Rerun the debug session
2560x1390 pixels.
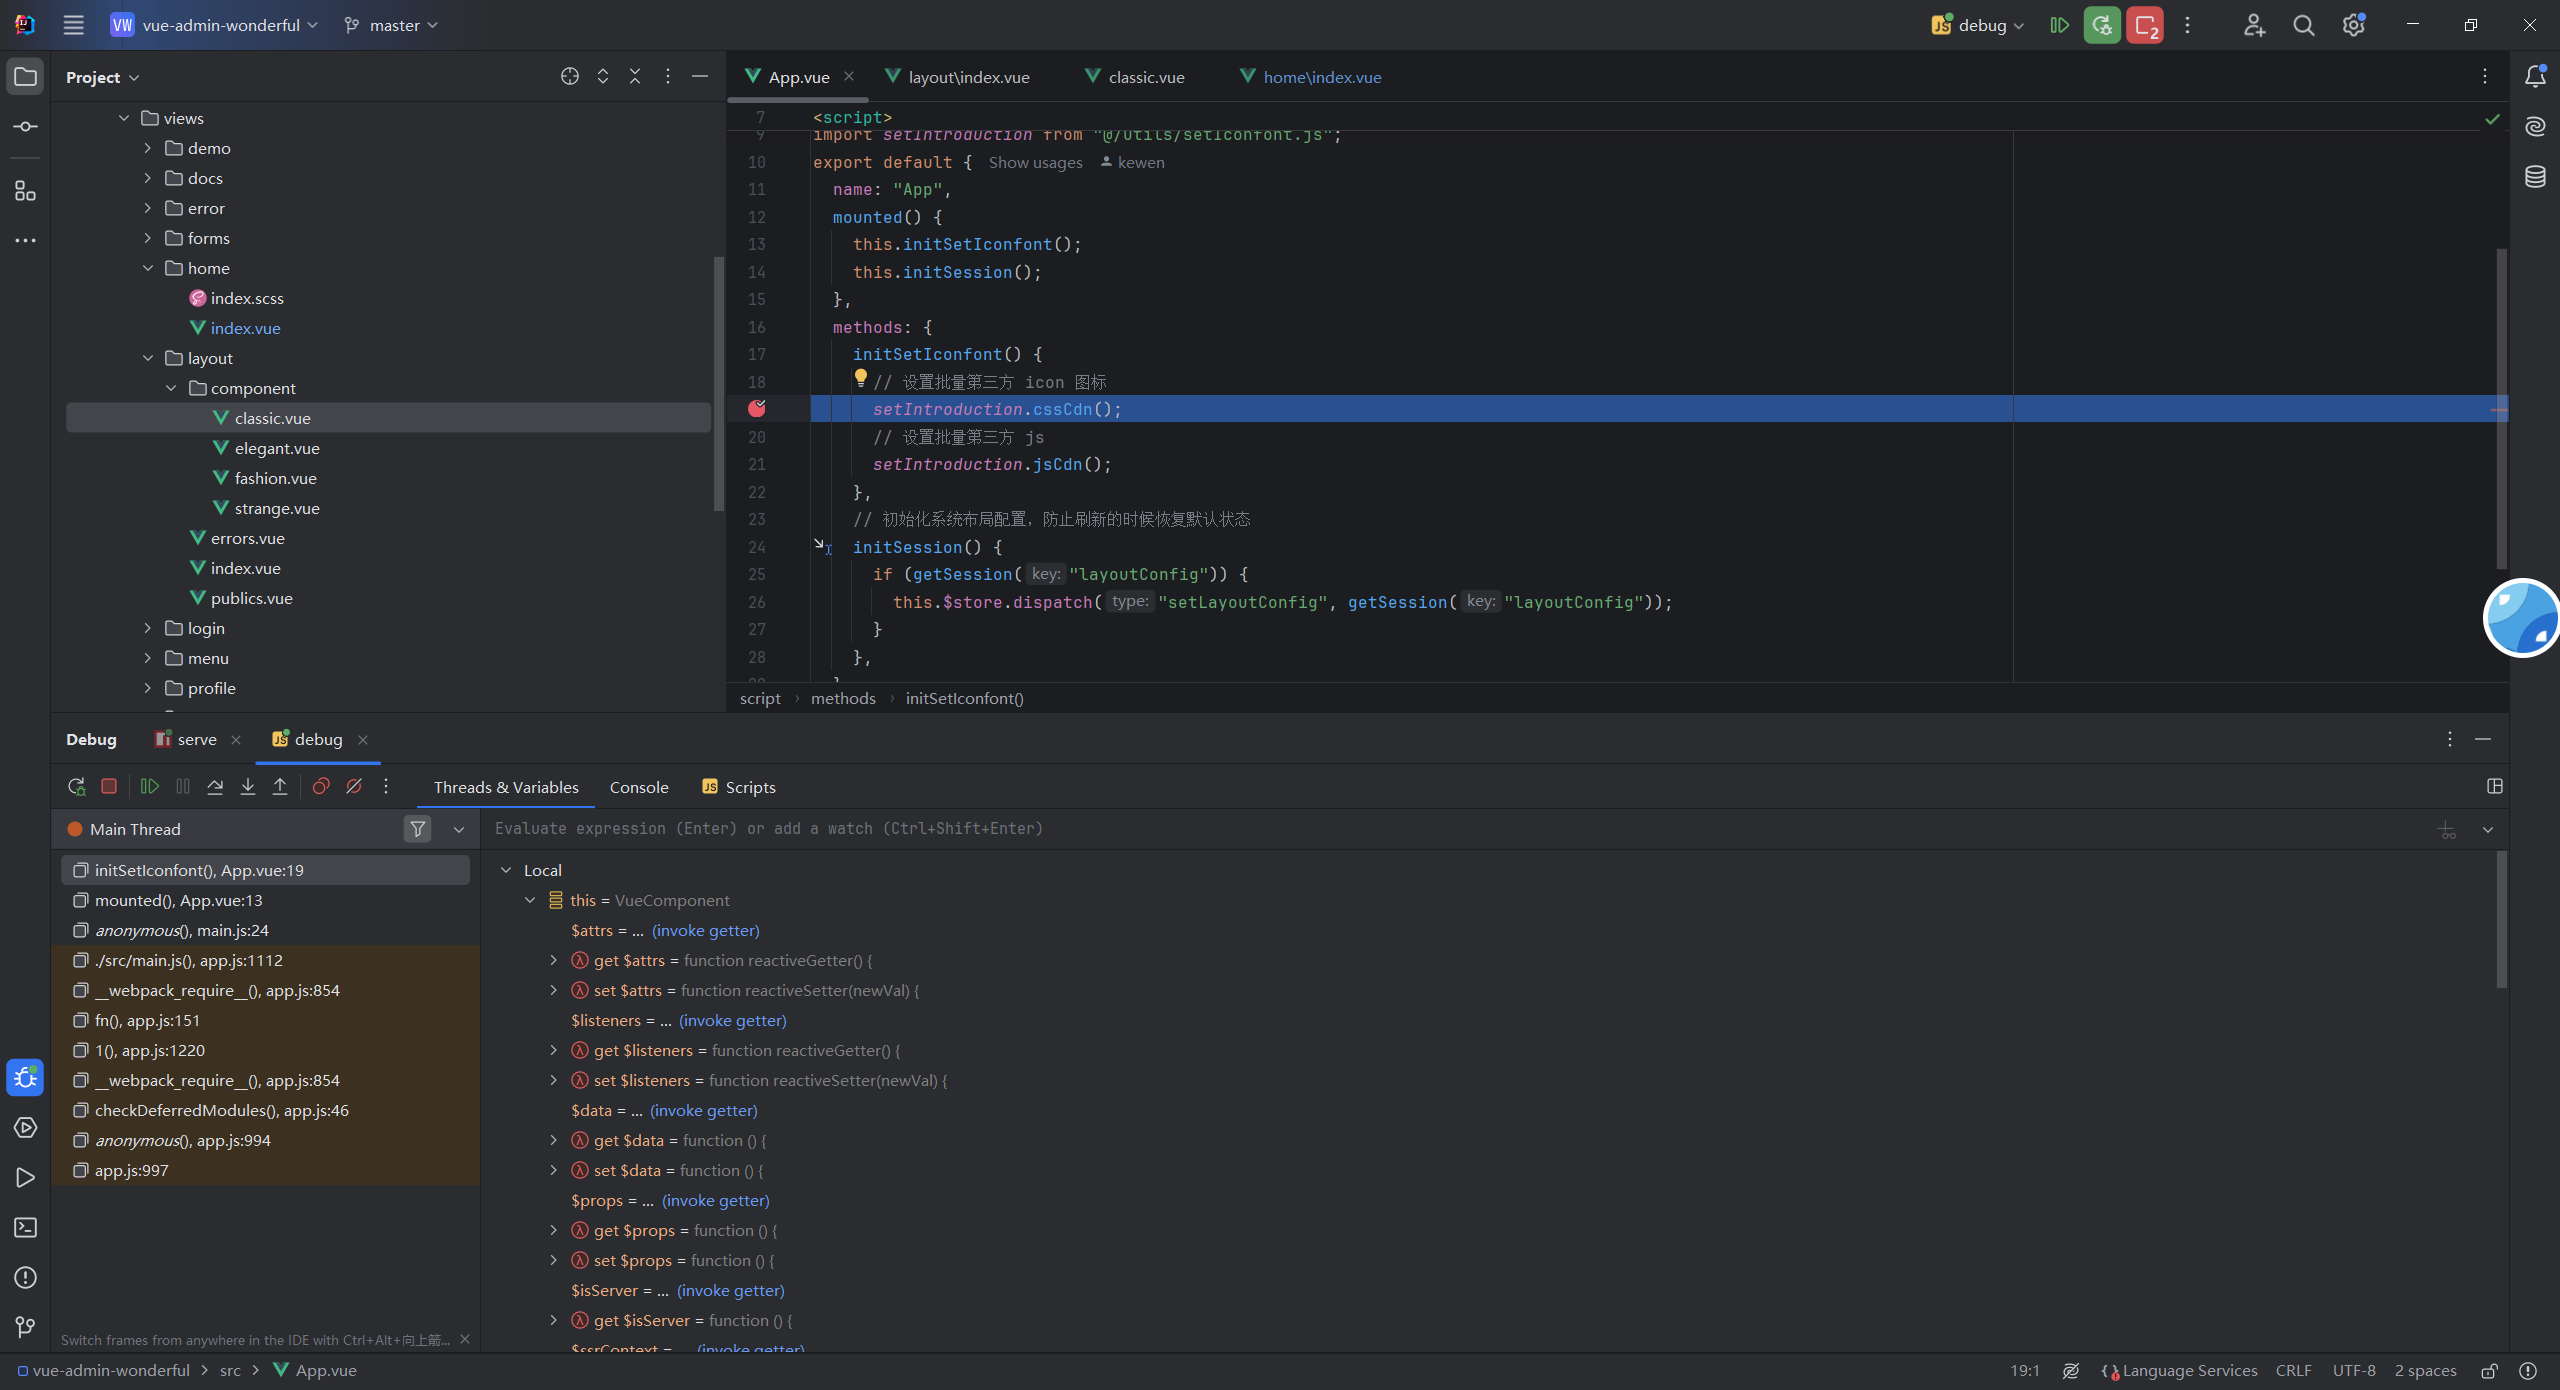coord(77,787)
